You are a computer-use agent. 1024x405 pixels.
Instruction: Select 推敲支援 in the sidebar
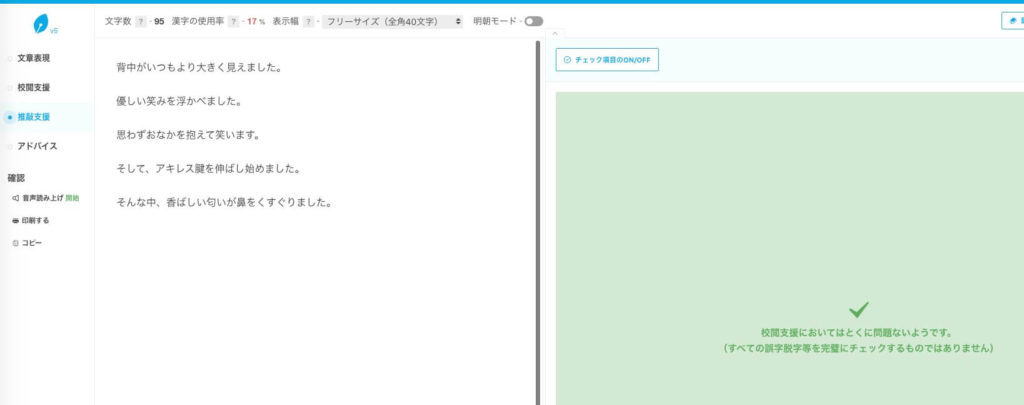click(34, 117)
